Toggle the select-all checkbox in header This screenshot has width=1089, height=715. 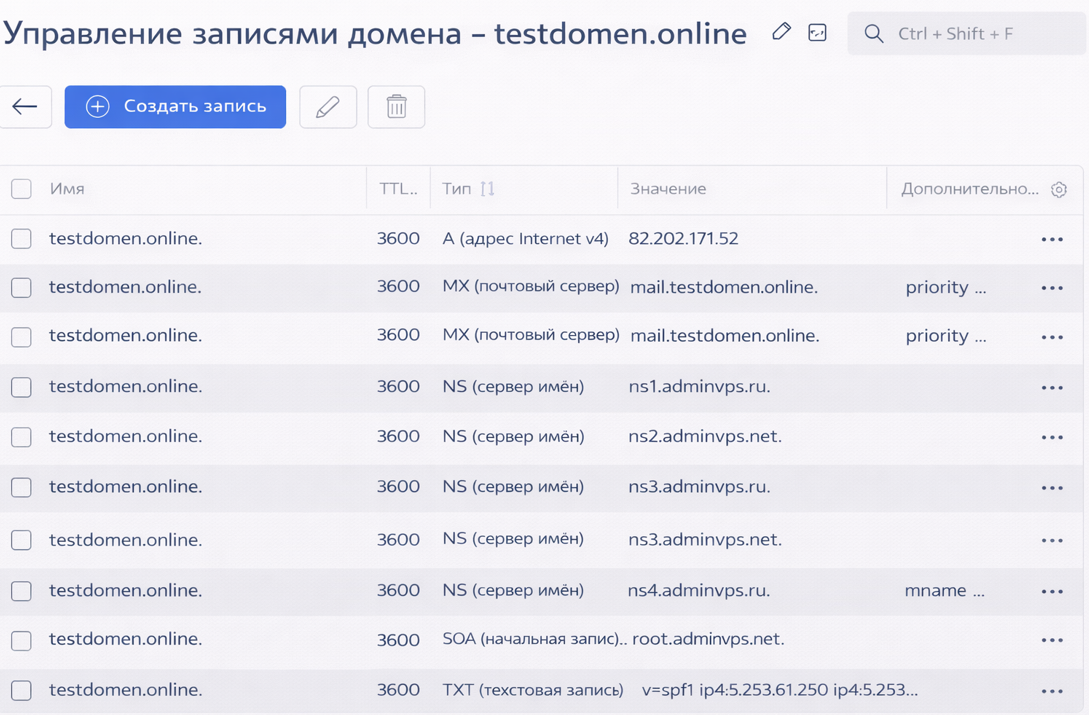[21, 189]
